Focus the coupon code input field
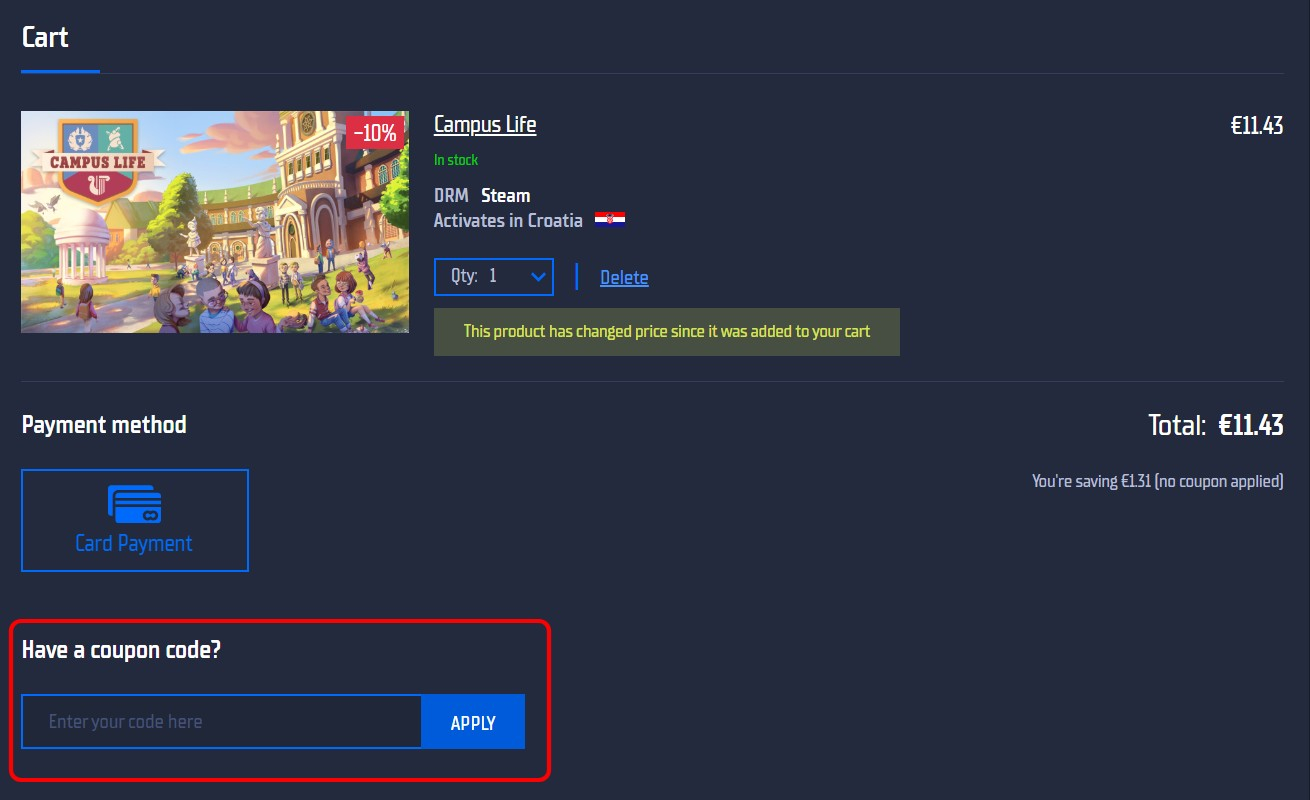Viewport: 1310px width, 800px height. tap(221, 721)
